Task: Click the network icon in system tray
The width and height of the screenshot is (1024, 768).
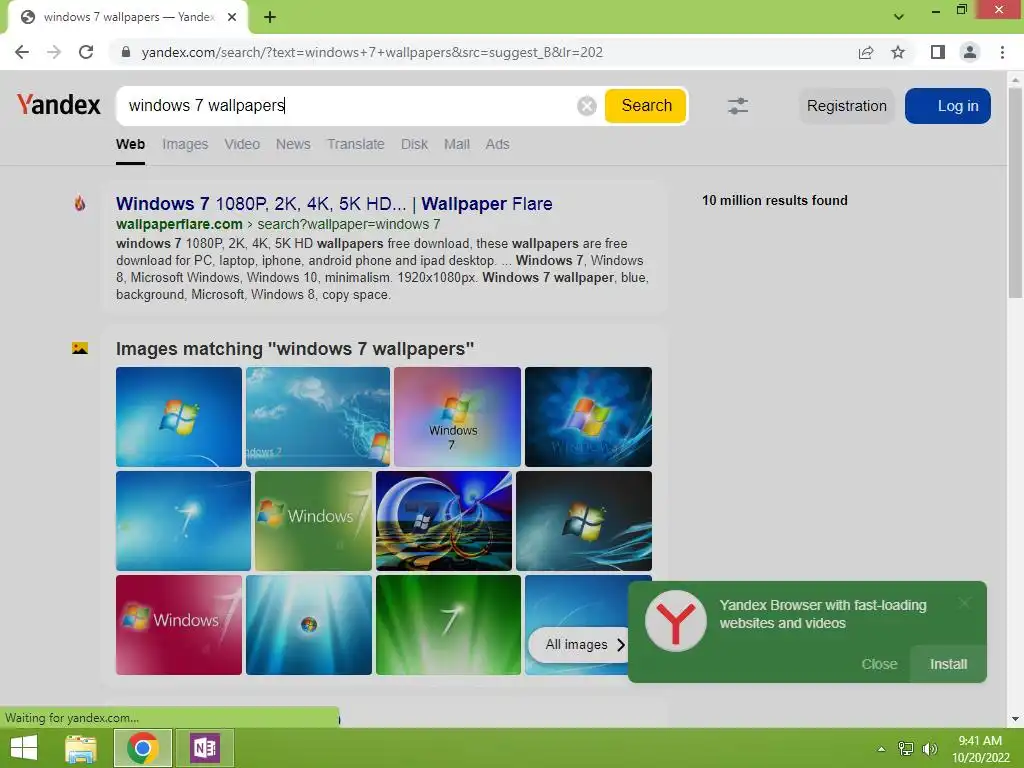Action: (x=906, y=749)
